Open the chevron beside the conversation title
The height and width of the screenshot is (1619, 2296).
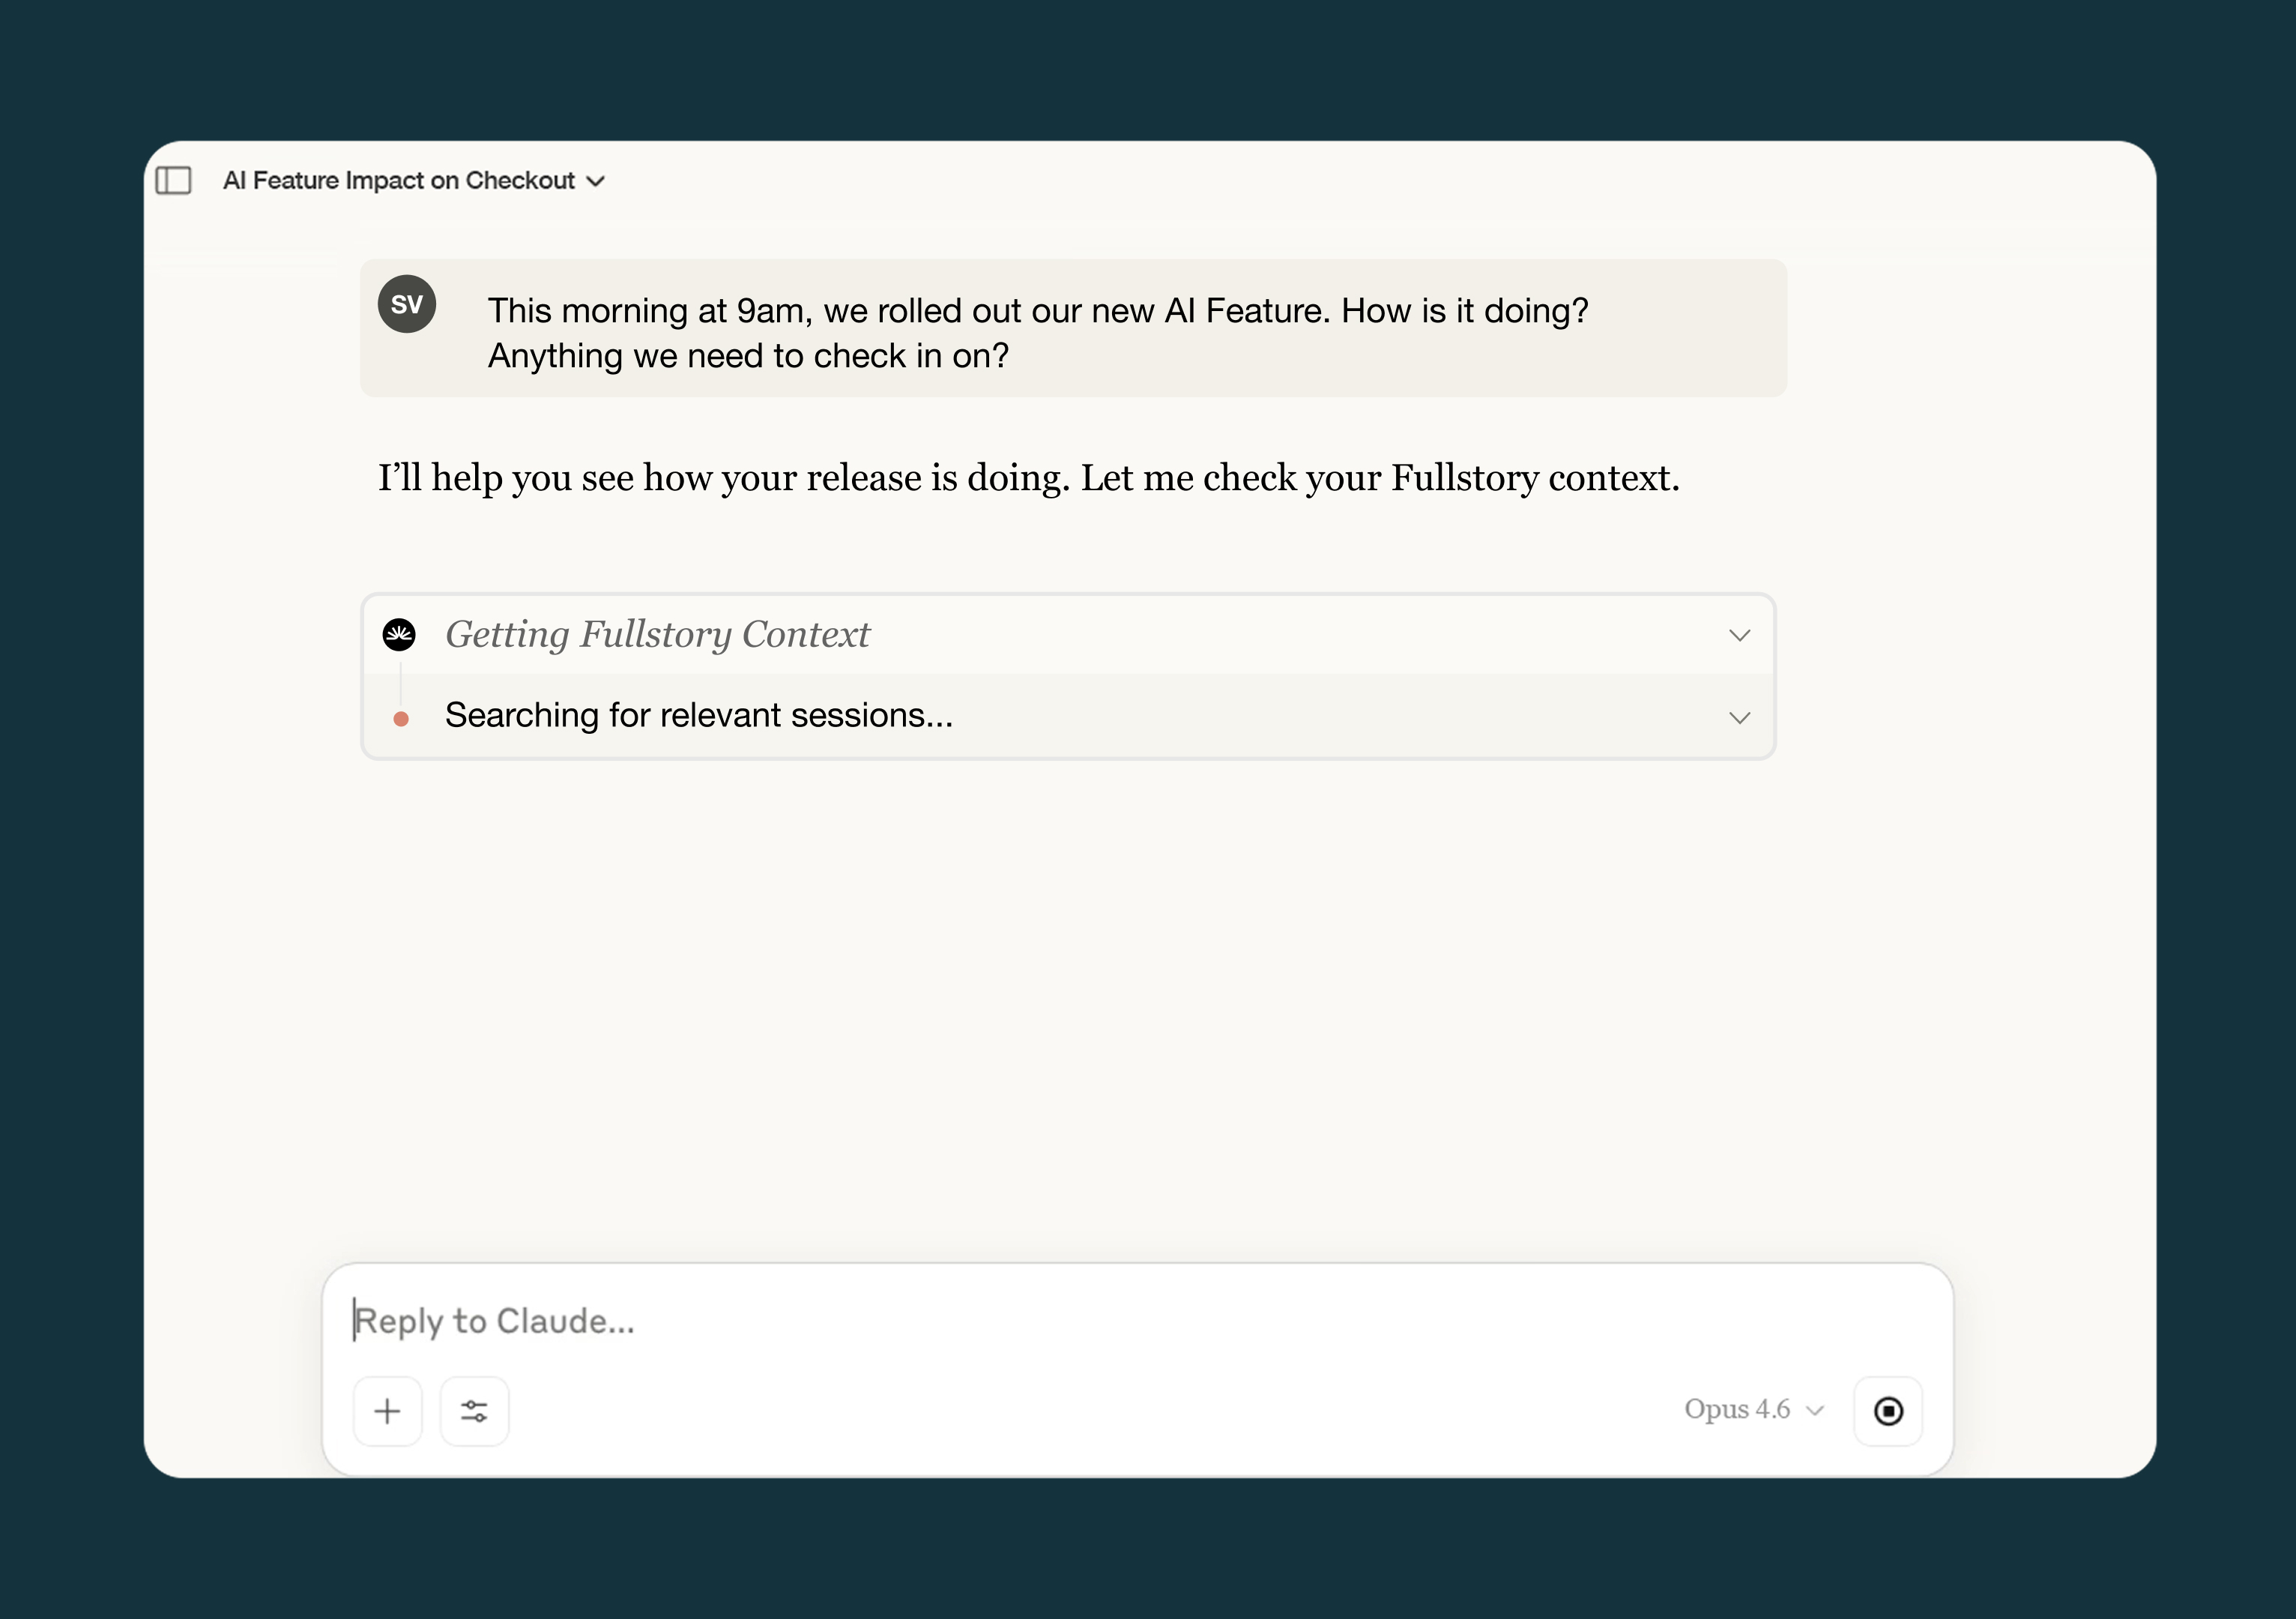pos(596,182)
